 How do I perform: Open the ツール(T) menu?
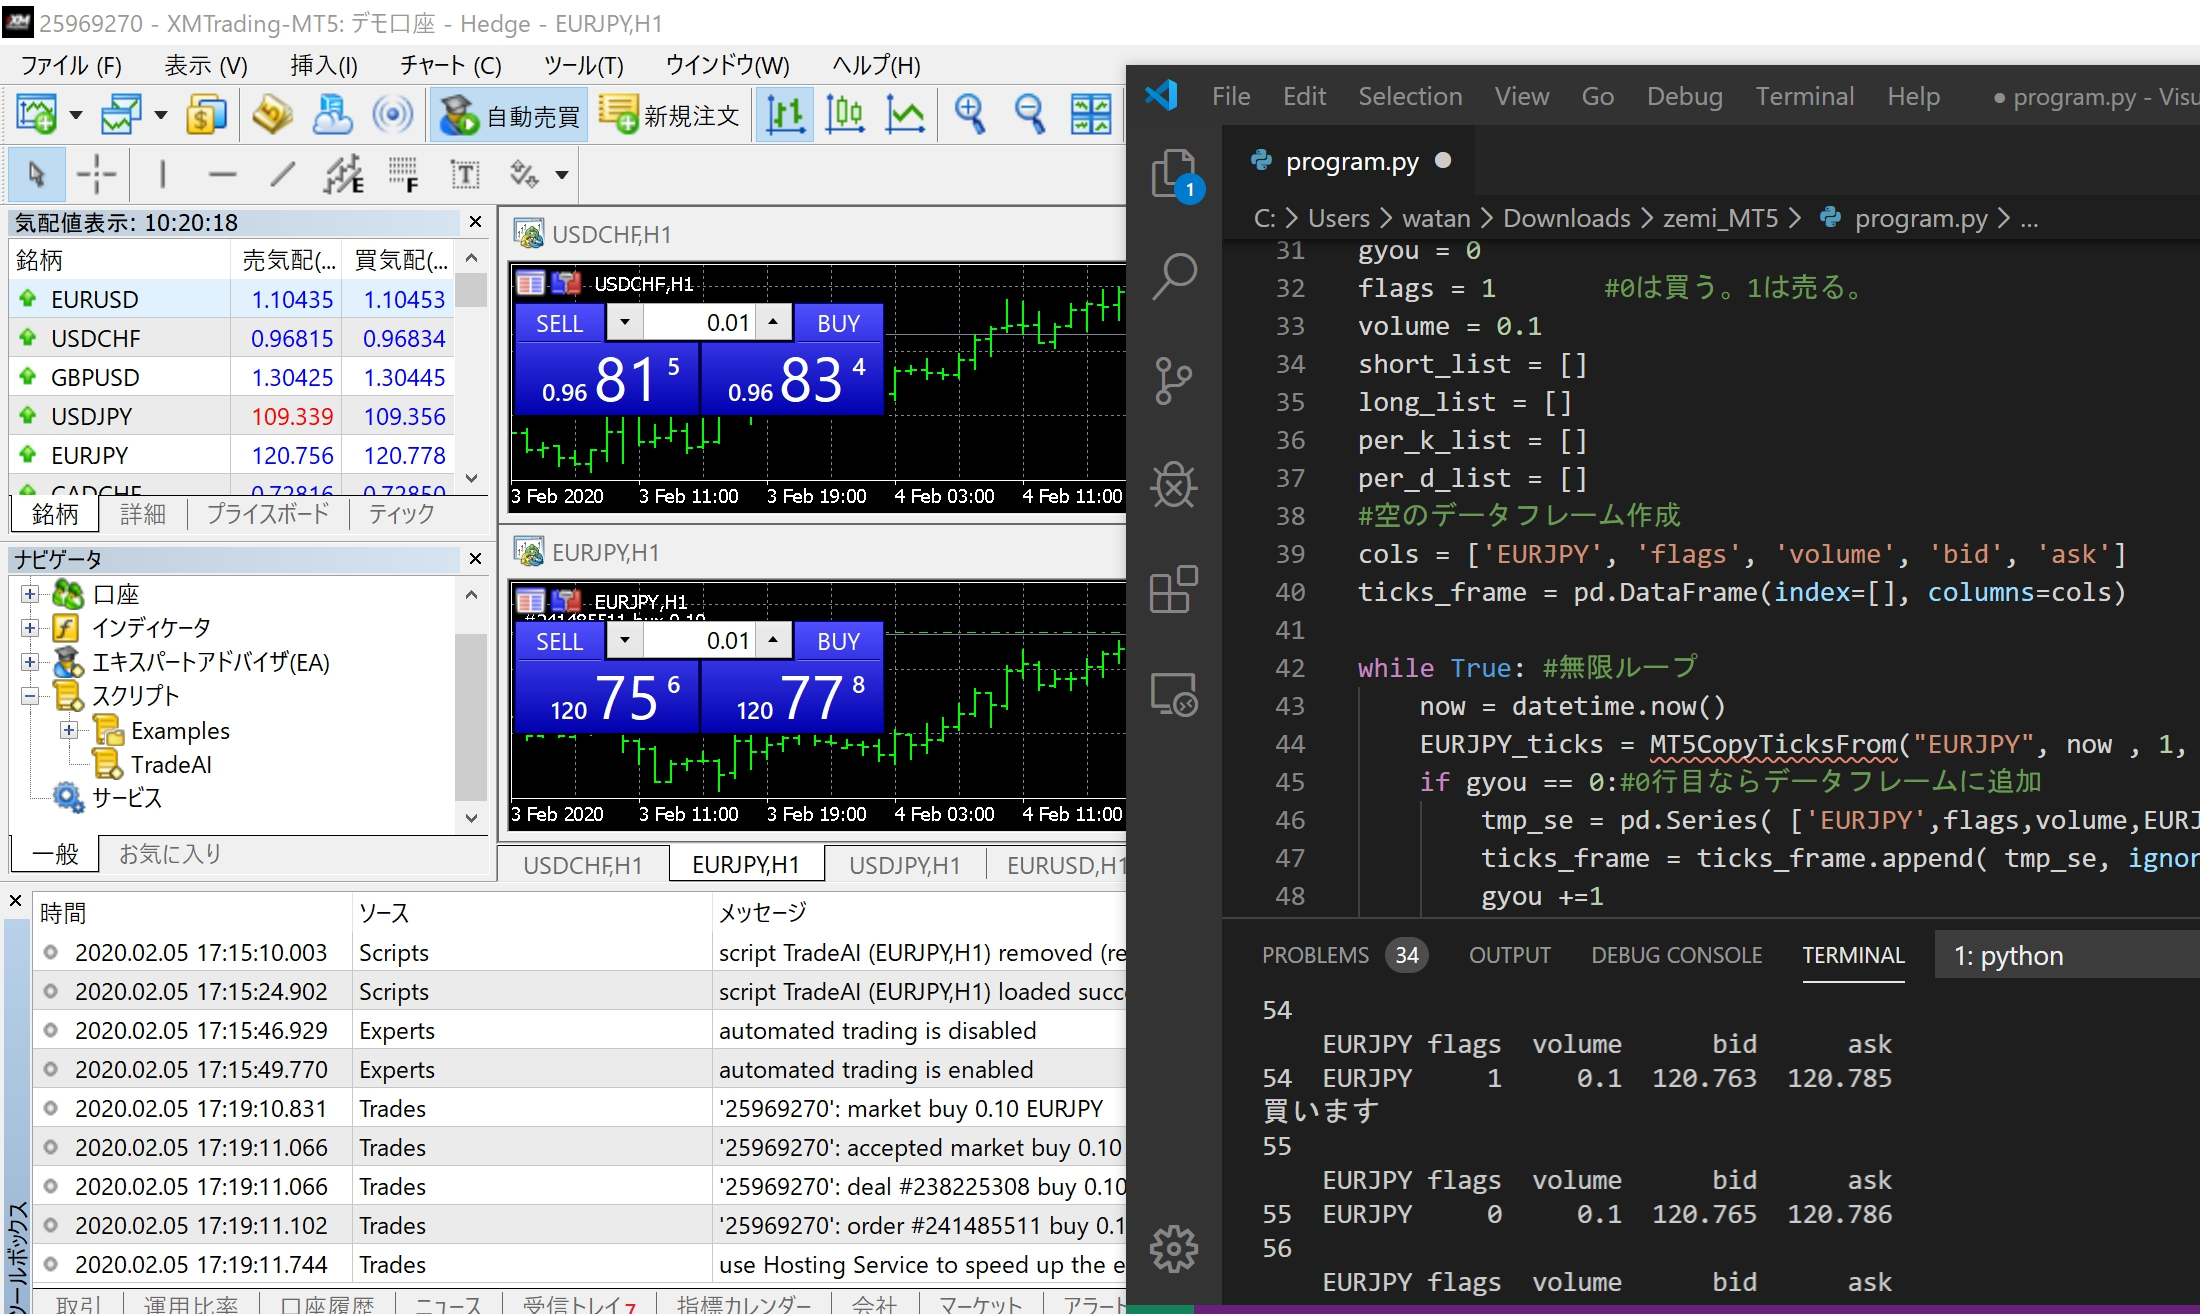(583, 66)
